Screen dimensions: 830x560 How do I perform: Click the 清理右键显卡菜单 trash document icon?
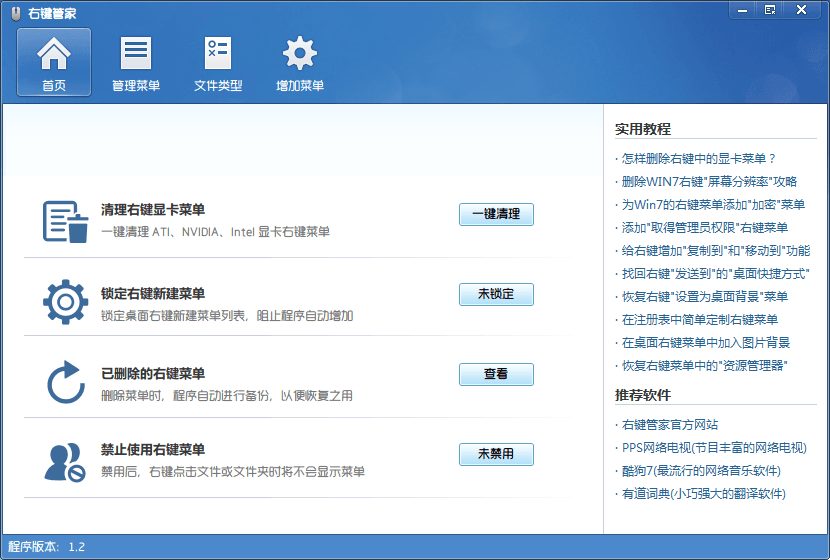65,221
